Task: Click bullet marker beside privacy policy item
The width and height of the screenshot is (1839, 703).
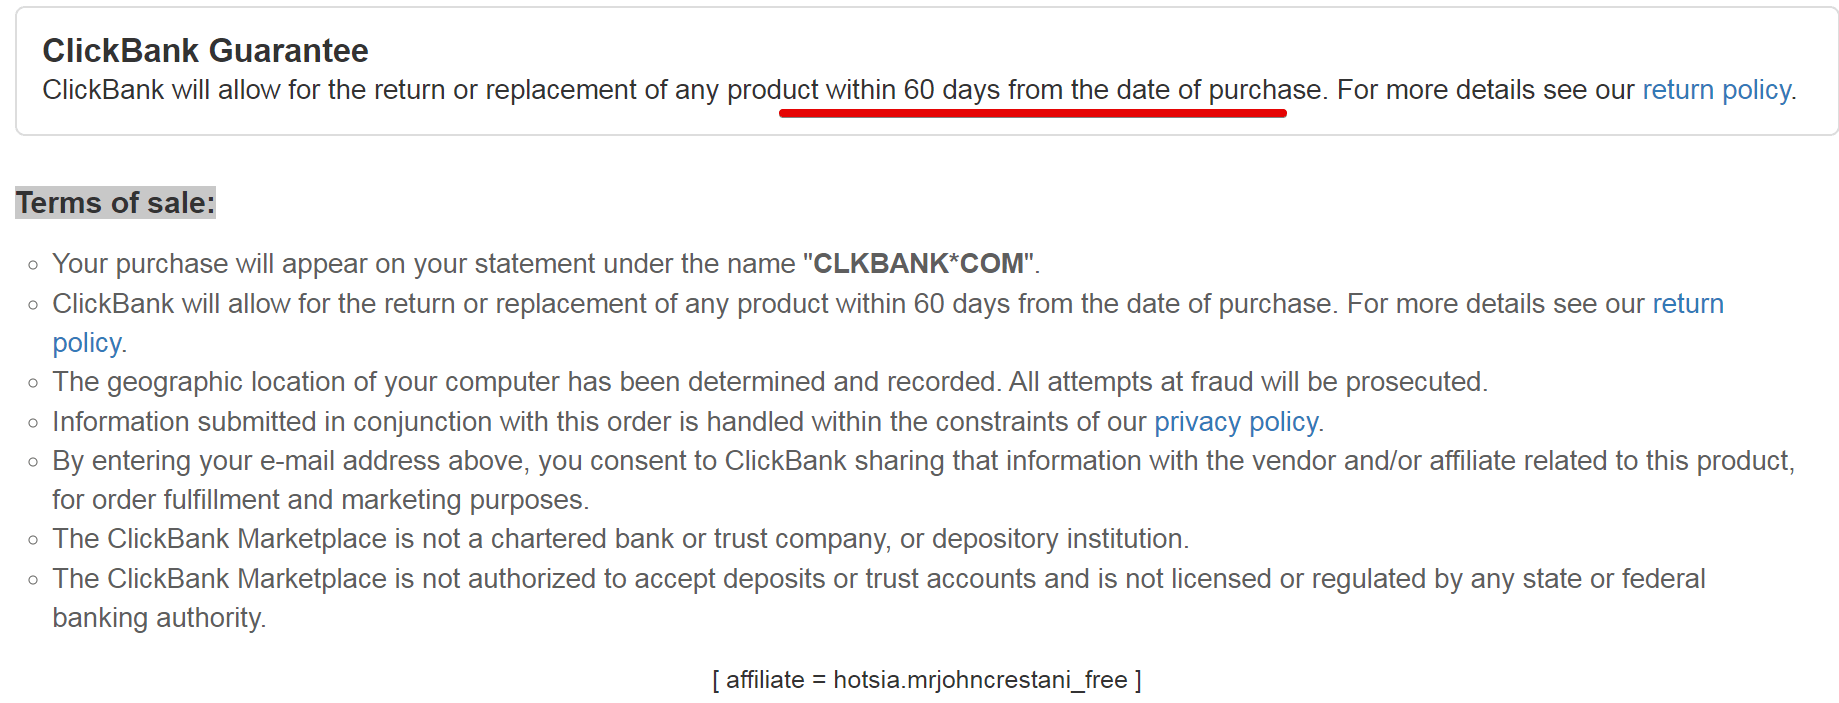Action: (x=33, y=423)
